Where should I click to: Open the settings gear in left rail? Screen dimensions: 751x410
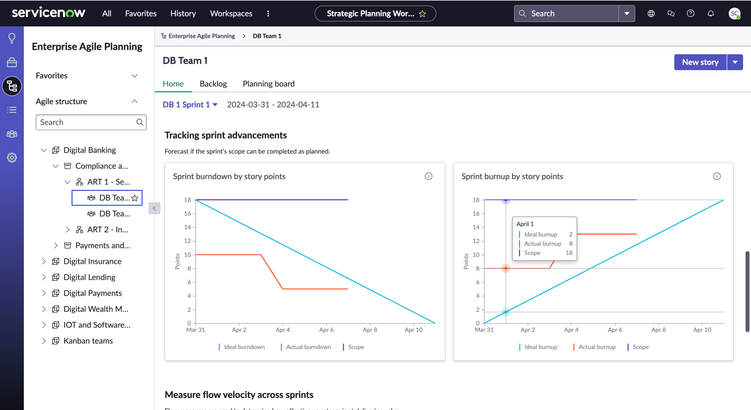click(12, 158)
